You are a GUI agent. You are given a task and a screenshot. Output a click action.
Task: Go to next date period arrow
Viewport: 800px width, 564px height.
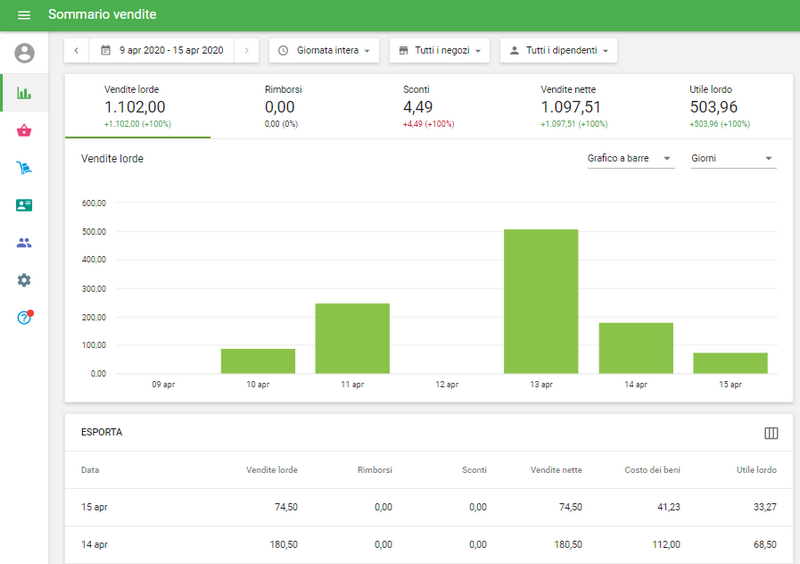(x=246, y=50)
